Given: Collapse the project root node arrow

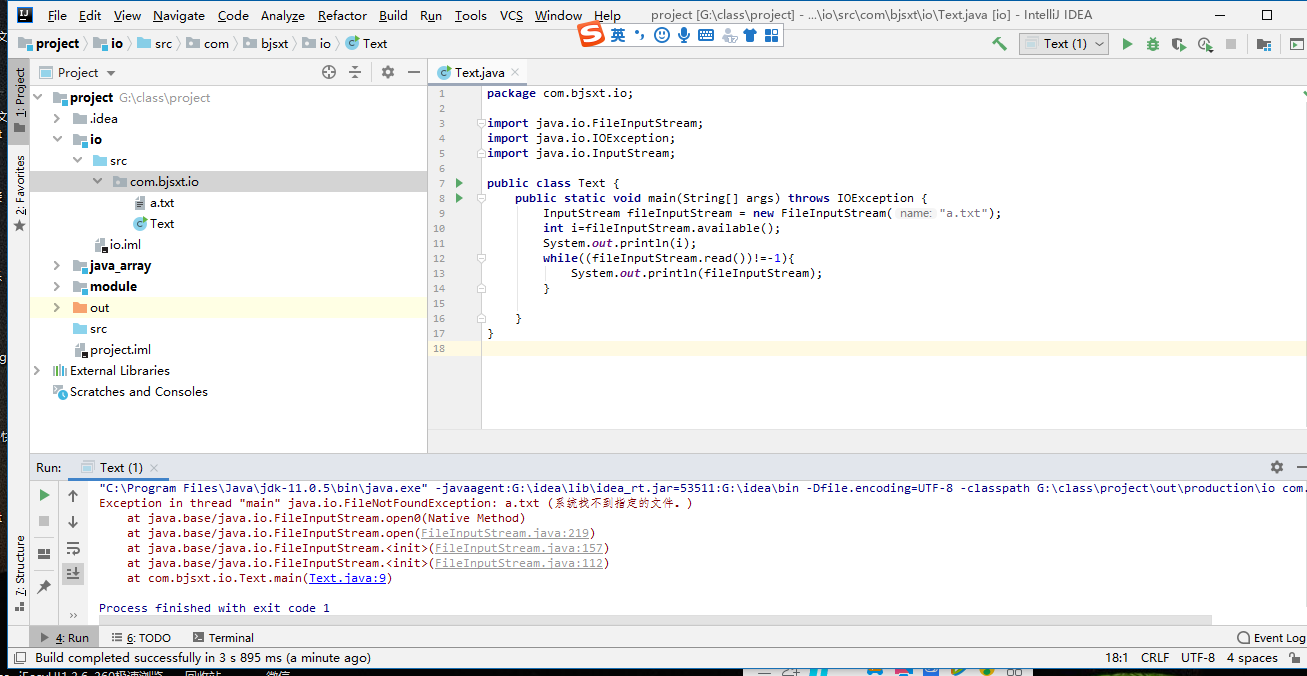Looking at the screenshot, I should (x=38, y=98).
